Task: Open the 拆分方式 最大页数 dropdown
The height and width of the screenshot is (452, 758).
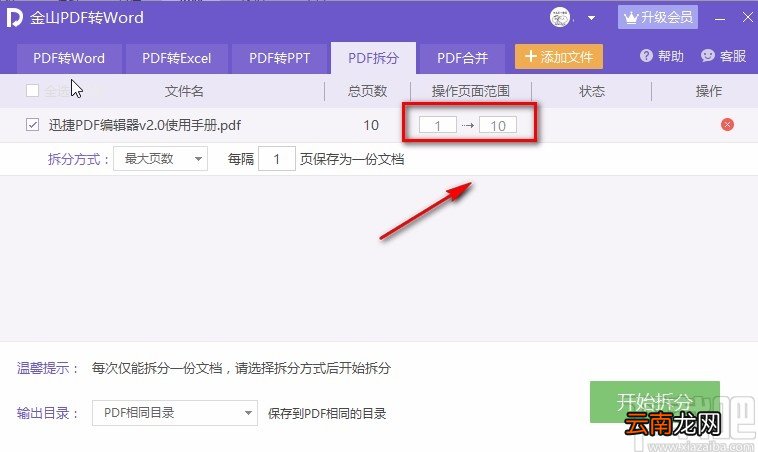Action: [x=160, y=159]
